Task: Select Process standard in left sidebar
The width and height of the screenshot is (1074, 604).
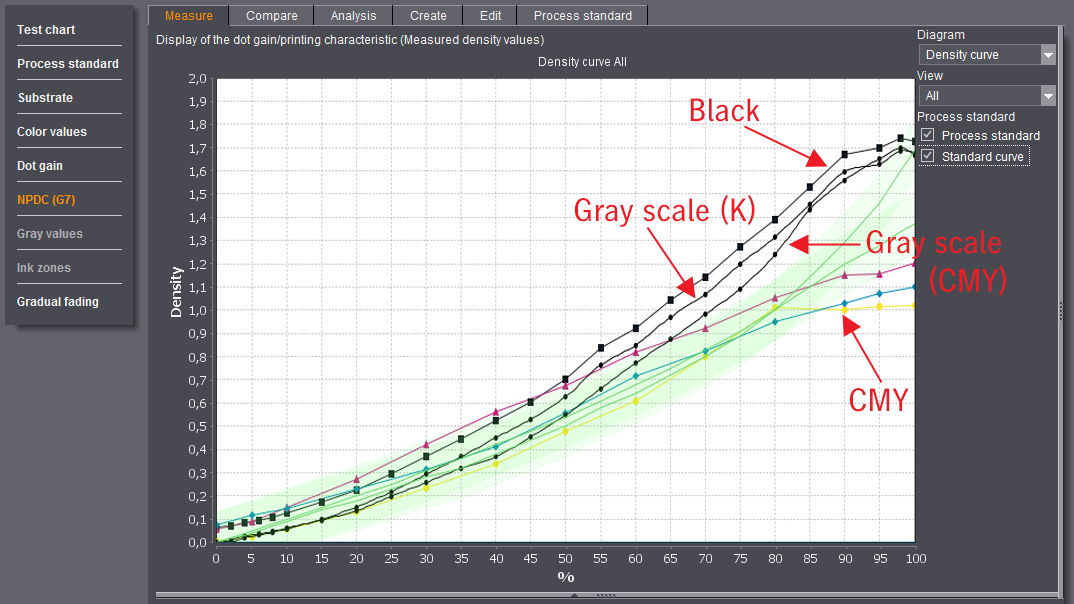Action: click(x=68, y=64)
